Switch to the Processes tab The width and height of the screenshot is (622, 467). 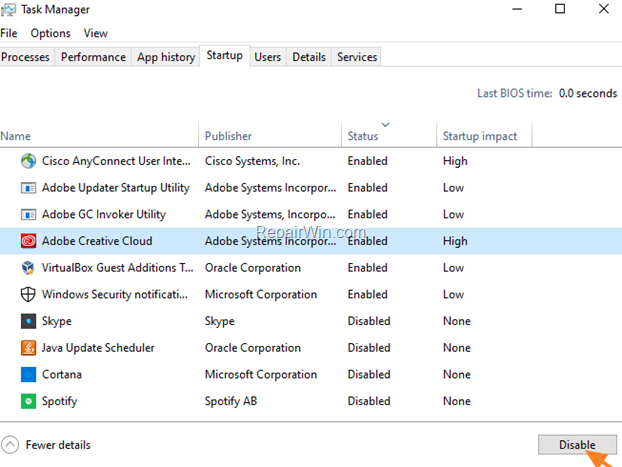tap(25, 57)
